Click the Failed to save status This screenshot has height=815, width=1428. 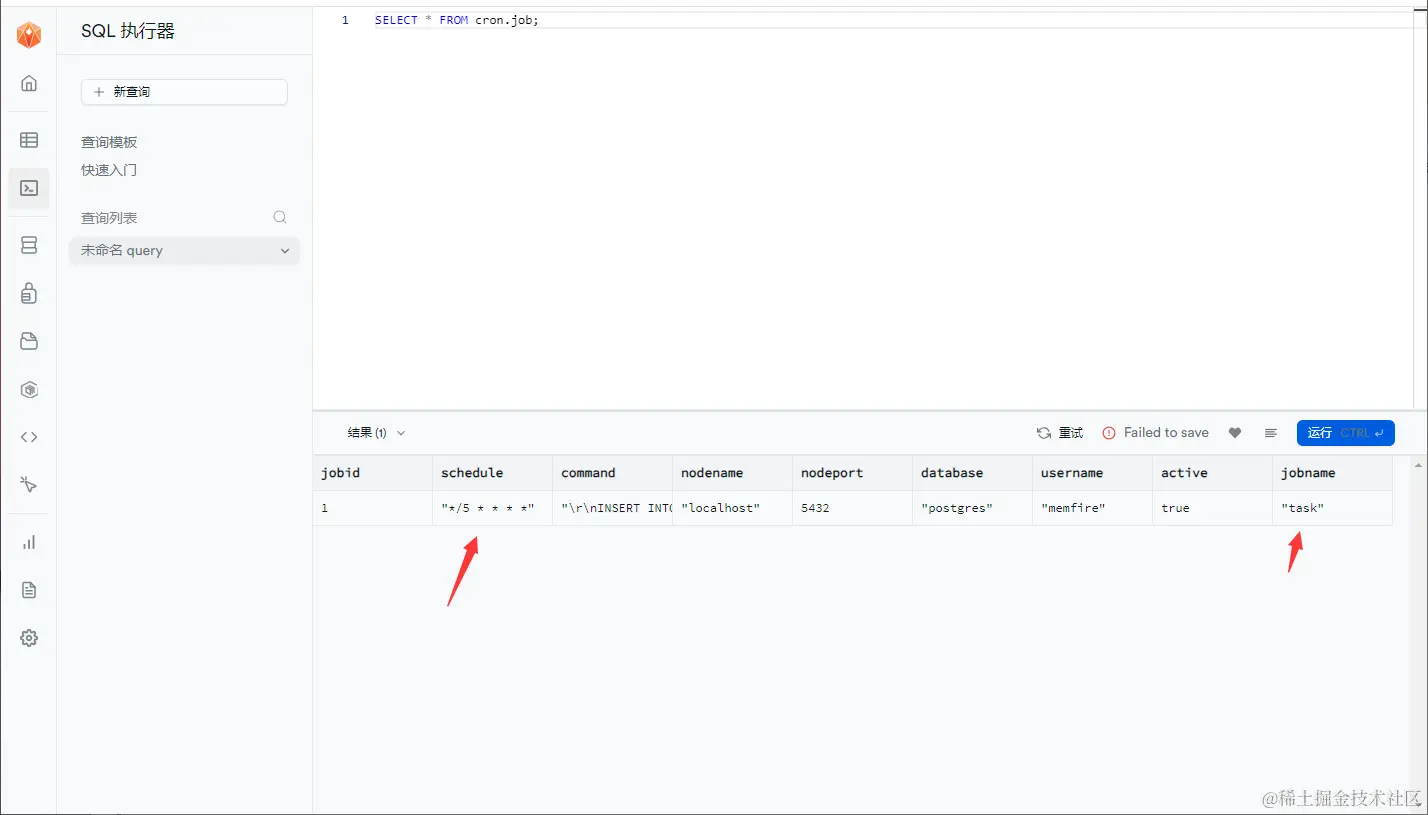click(1155, 433)
